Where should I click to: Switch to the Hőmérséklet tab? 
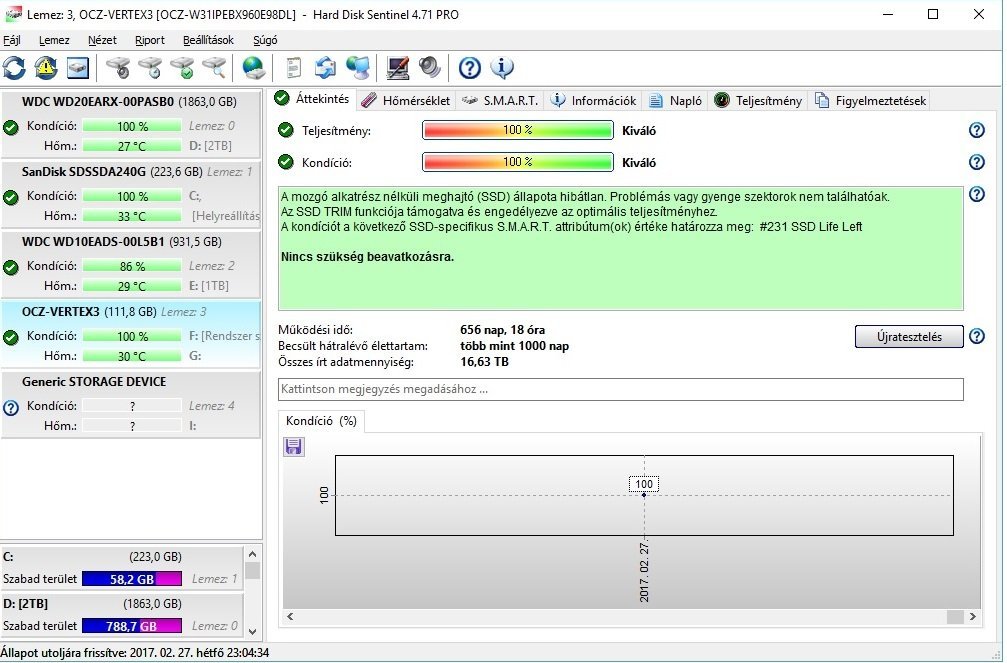tap(407, 101)
